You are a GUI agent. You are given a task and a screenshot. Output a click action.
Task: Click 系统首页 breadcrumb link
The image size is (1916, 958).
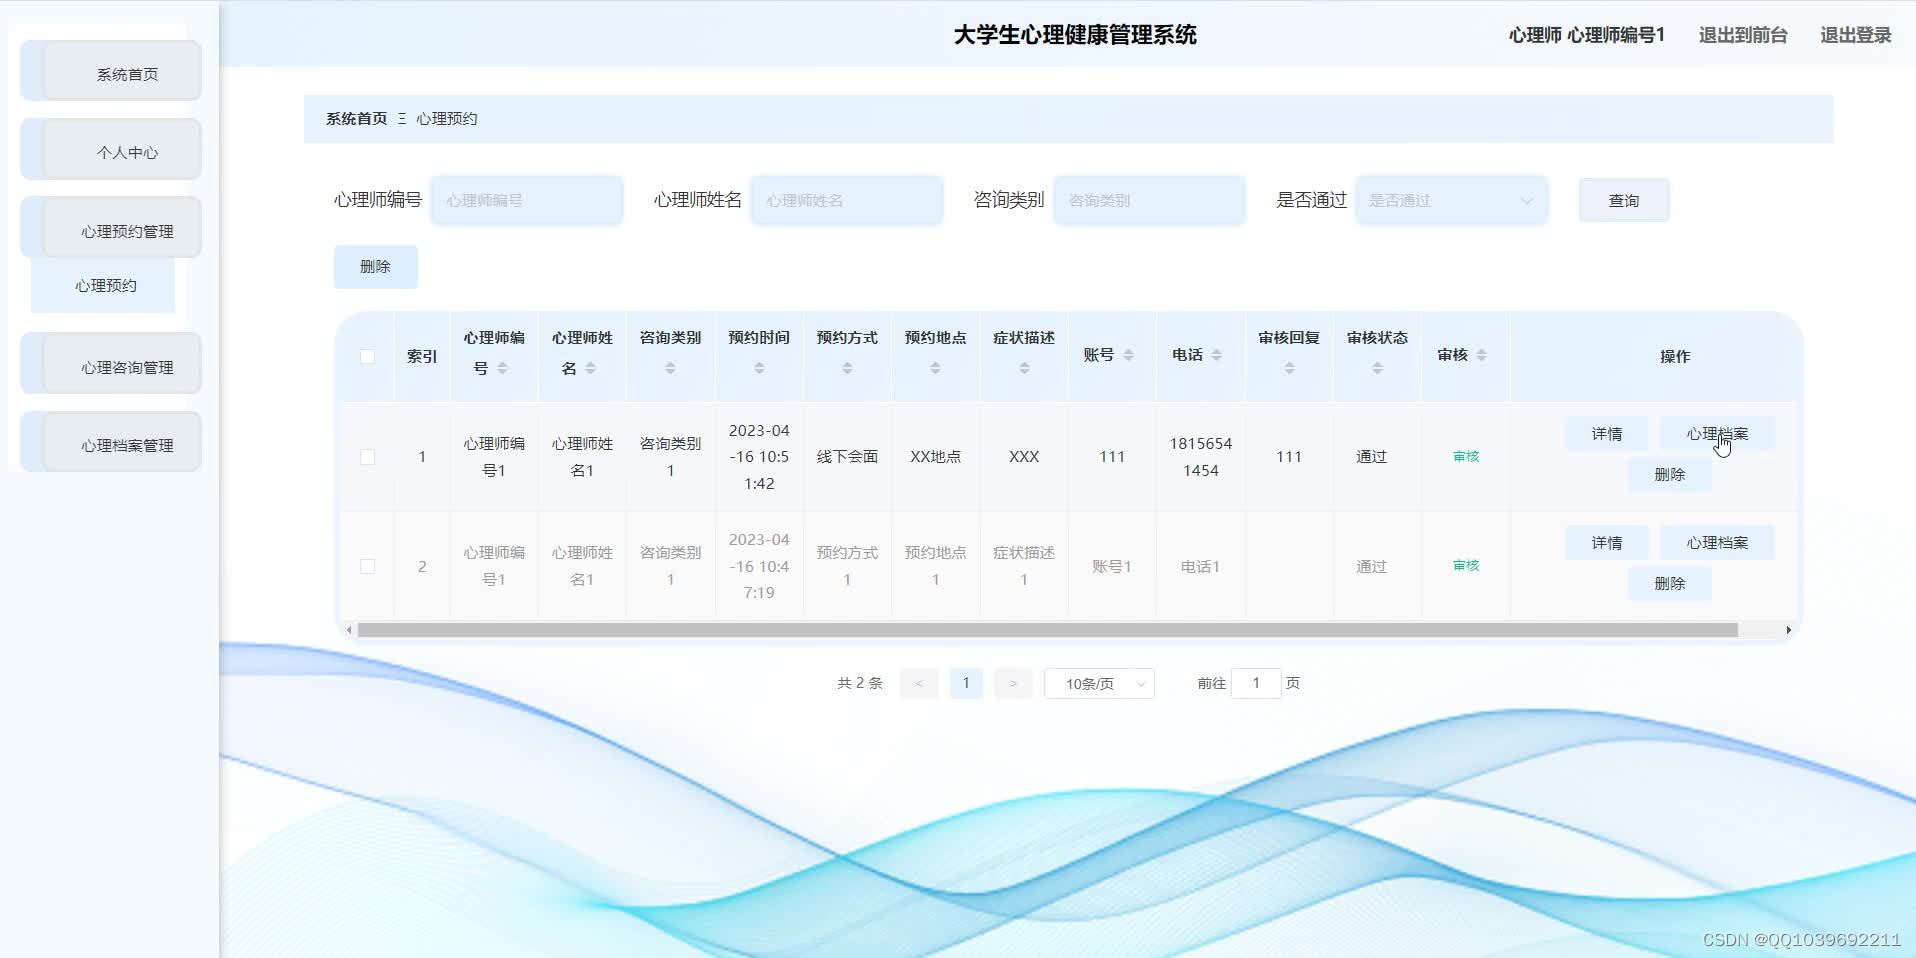(356, 119)
